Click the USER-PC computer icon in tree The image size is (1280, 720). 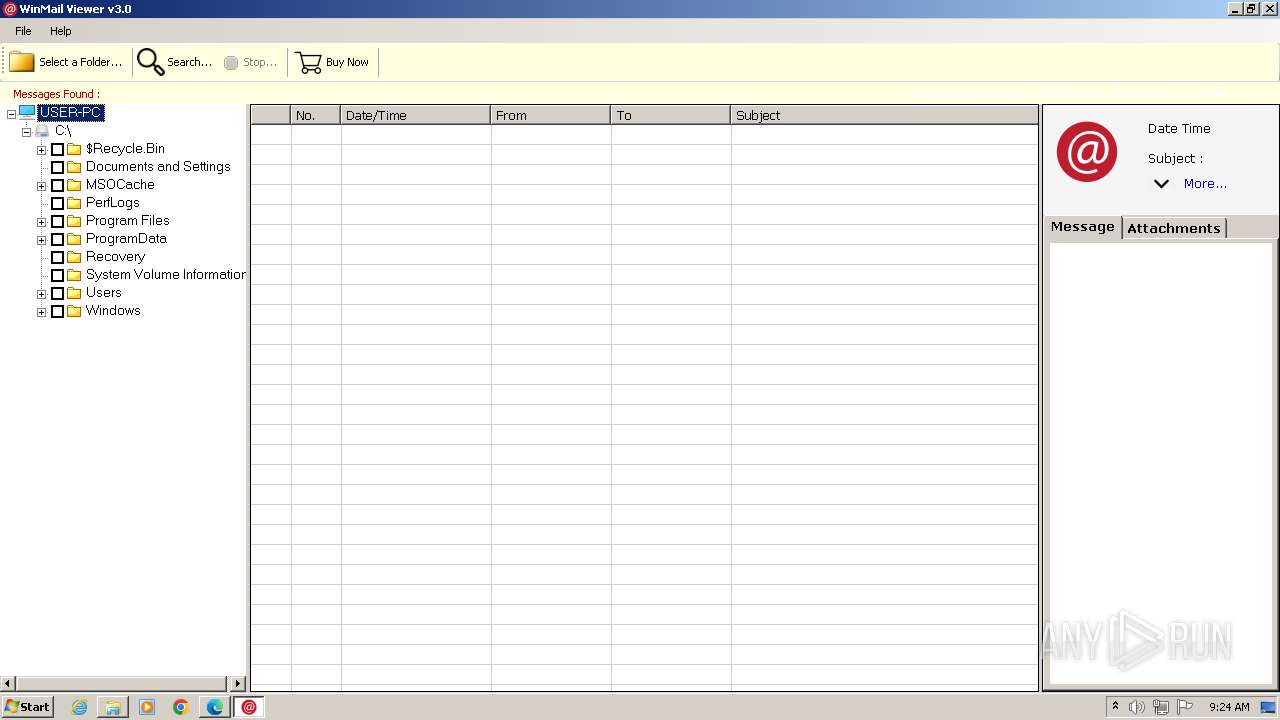pos(27,113)
